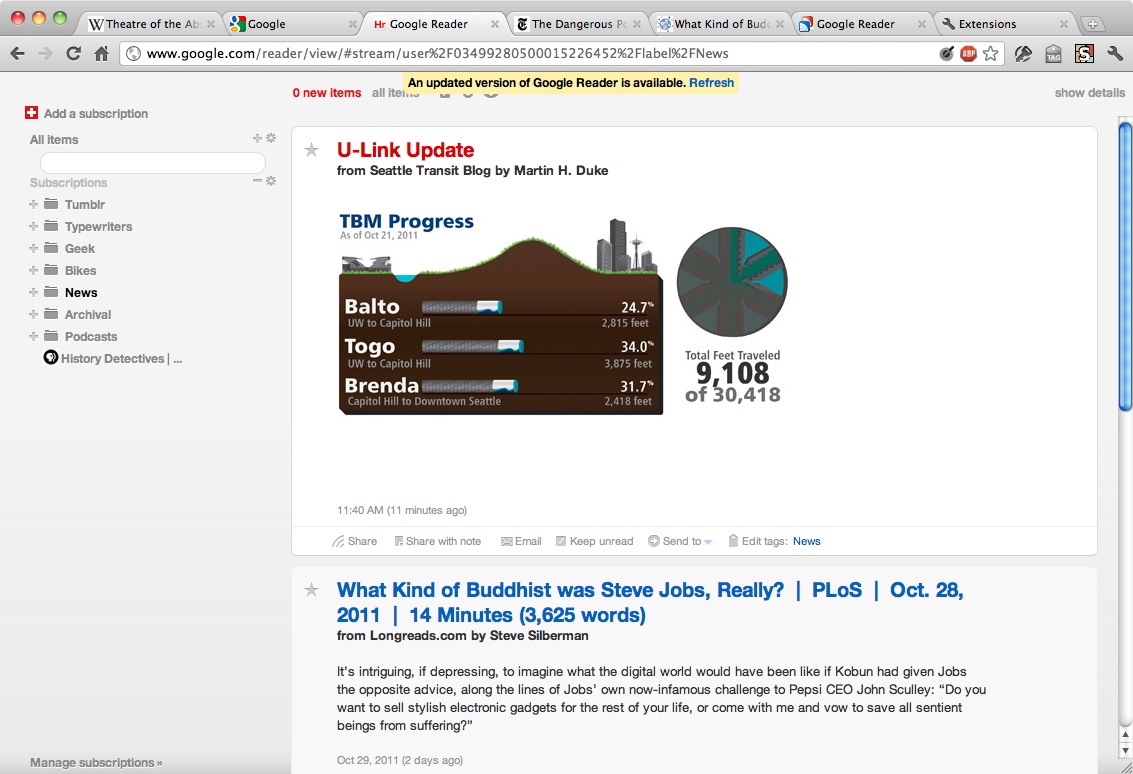
Task: Open Manage subscriptions link
Action: [x=95, y=762]
